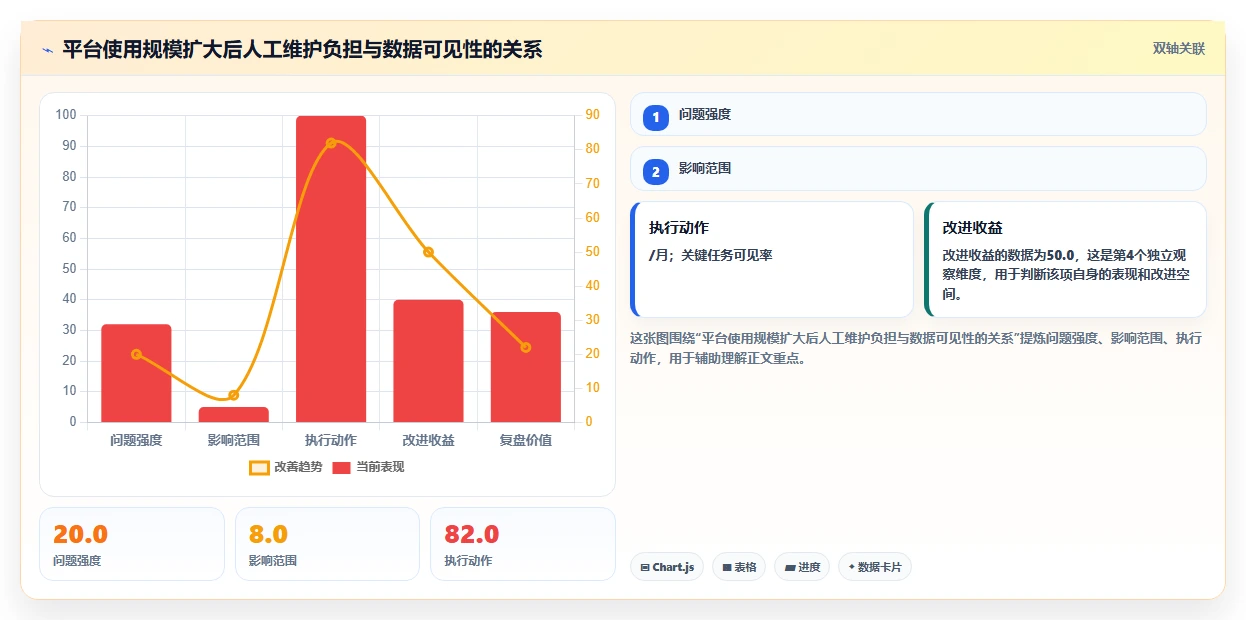This screenshot has height=620, width=1246.
Task: Click the blue number 2 badge
Action: click(x=656, y=172)
